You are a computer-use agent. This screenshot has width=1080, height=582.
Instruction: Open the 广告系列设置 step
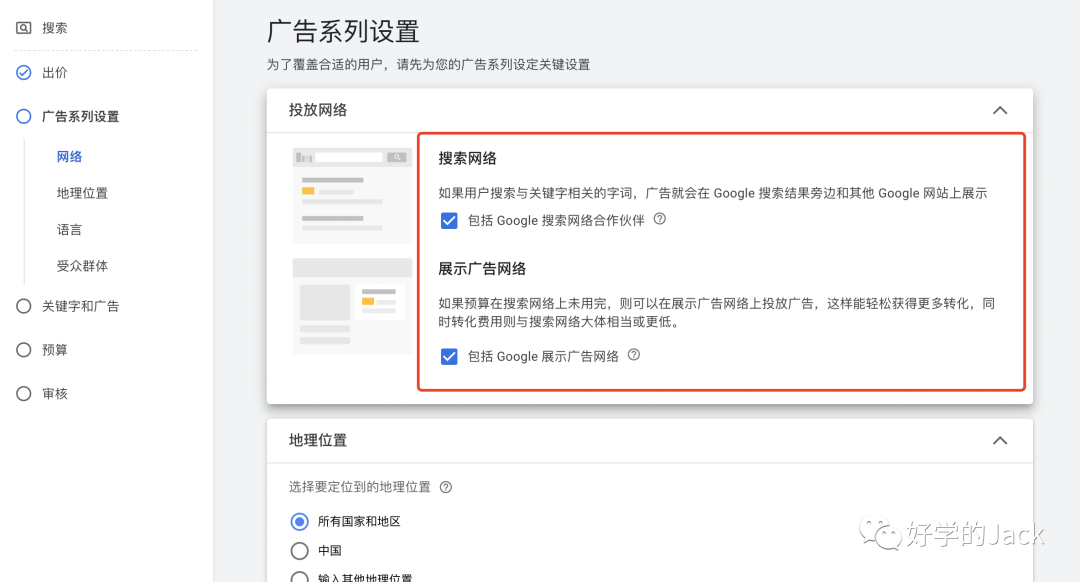tap(81, 116)
